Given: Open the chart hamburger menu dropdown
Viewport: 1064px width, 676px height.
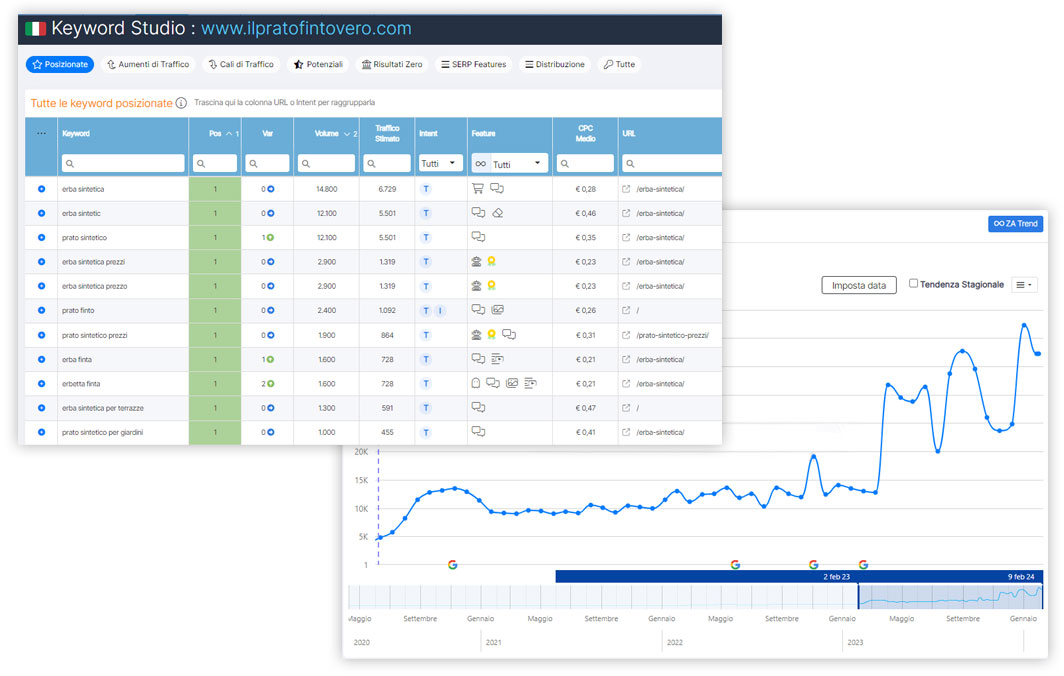Looking at the screenshot, I should pos(1024,285).
